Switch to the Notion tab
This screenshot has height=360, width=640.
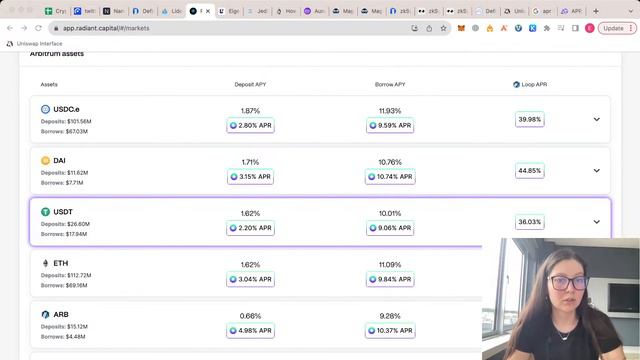point(114,11)
